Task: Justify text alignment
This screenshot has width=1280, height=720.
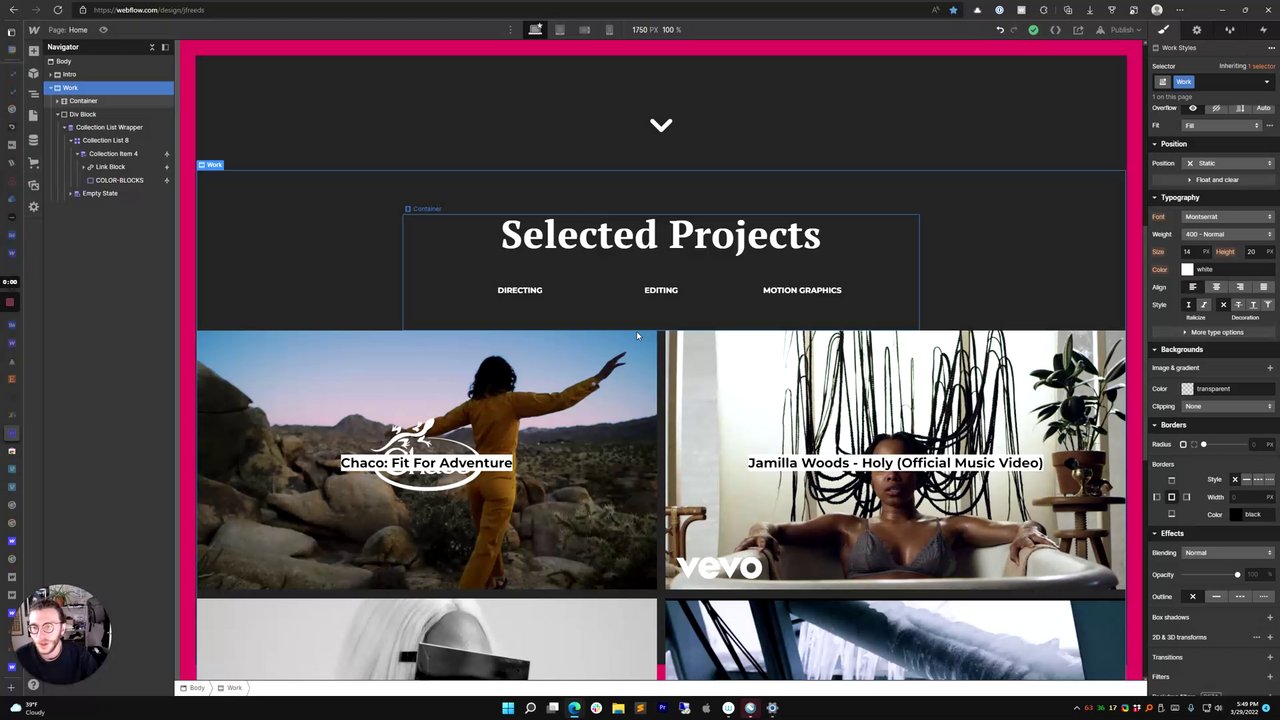Action: [x=1263, y=287]
